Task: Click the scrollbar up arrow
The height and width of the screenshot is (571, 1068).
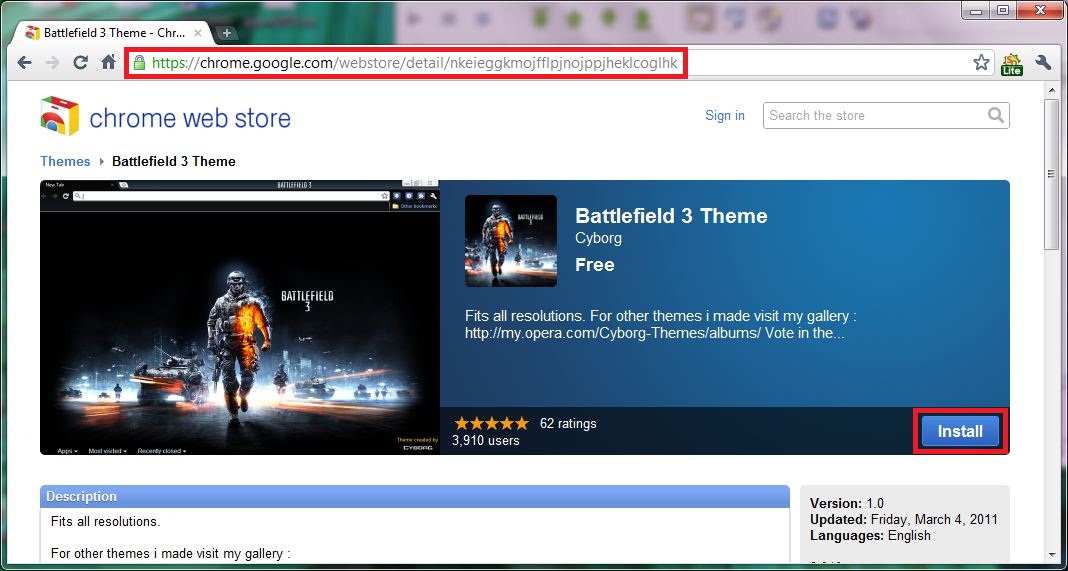Action: coord(1053,91)
